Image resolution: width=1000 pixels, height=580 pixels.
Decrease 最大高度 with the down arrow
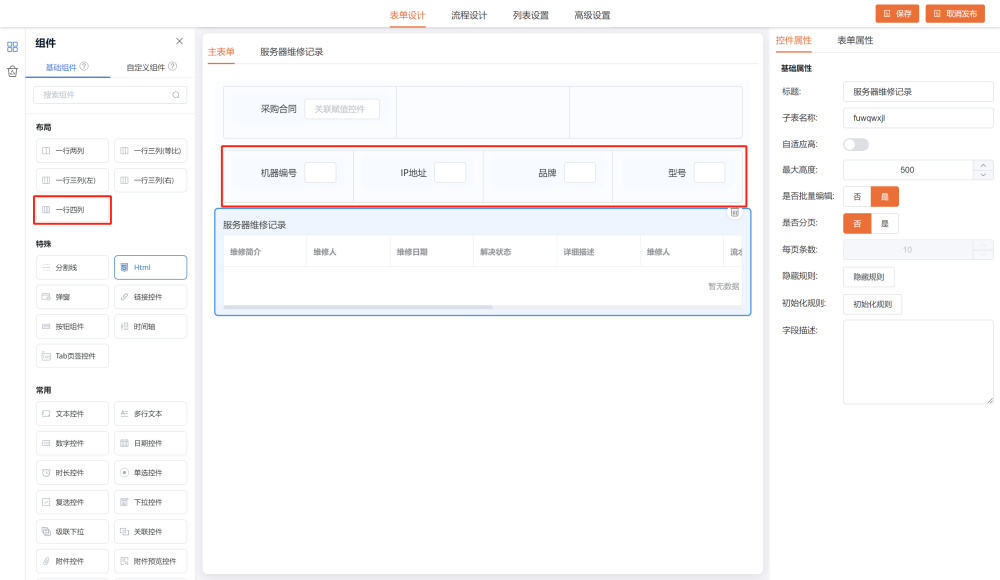(984, 175)
